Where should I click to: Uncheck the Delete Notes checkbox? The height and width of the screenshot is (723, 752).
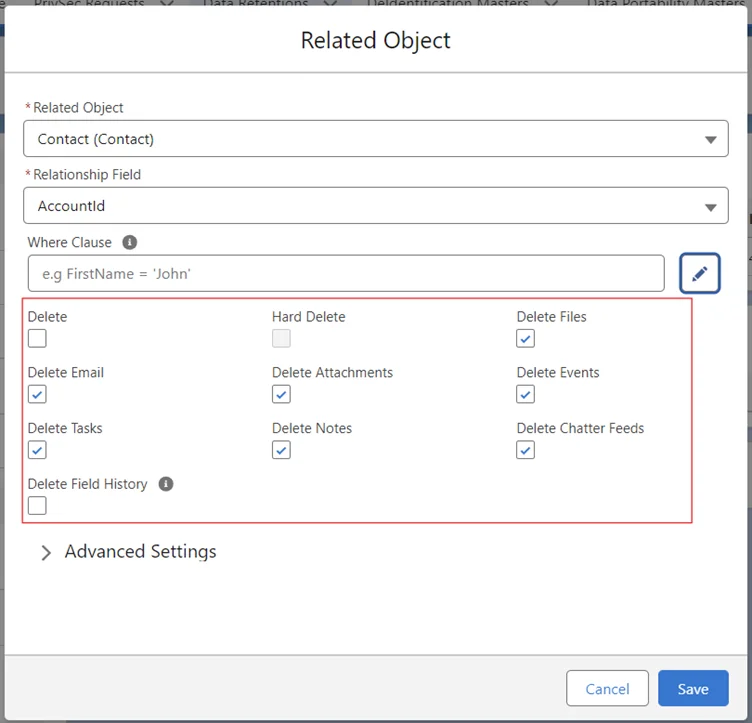click(282, 451)
